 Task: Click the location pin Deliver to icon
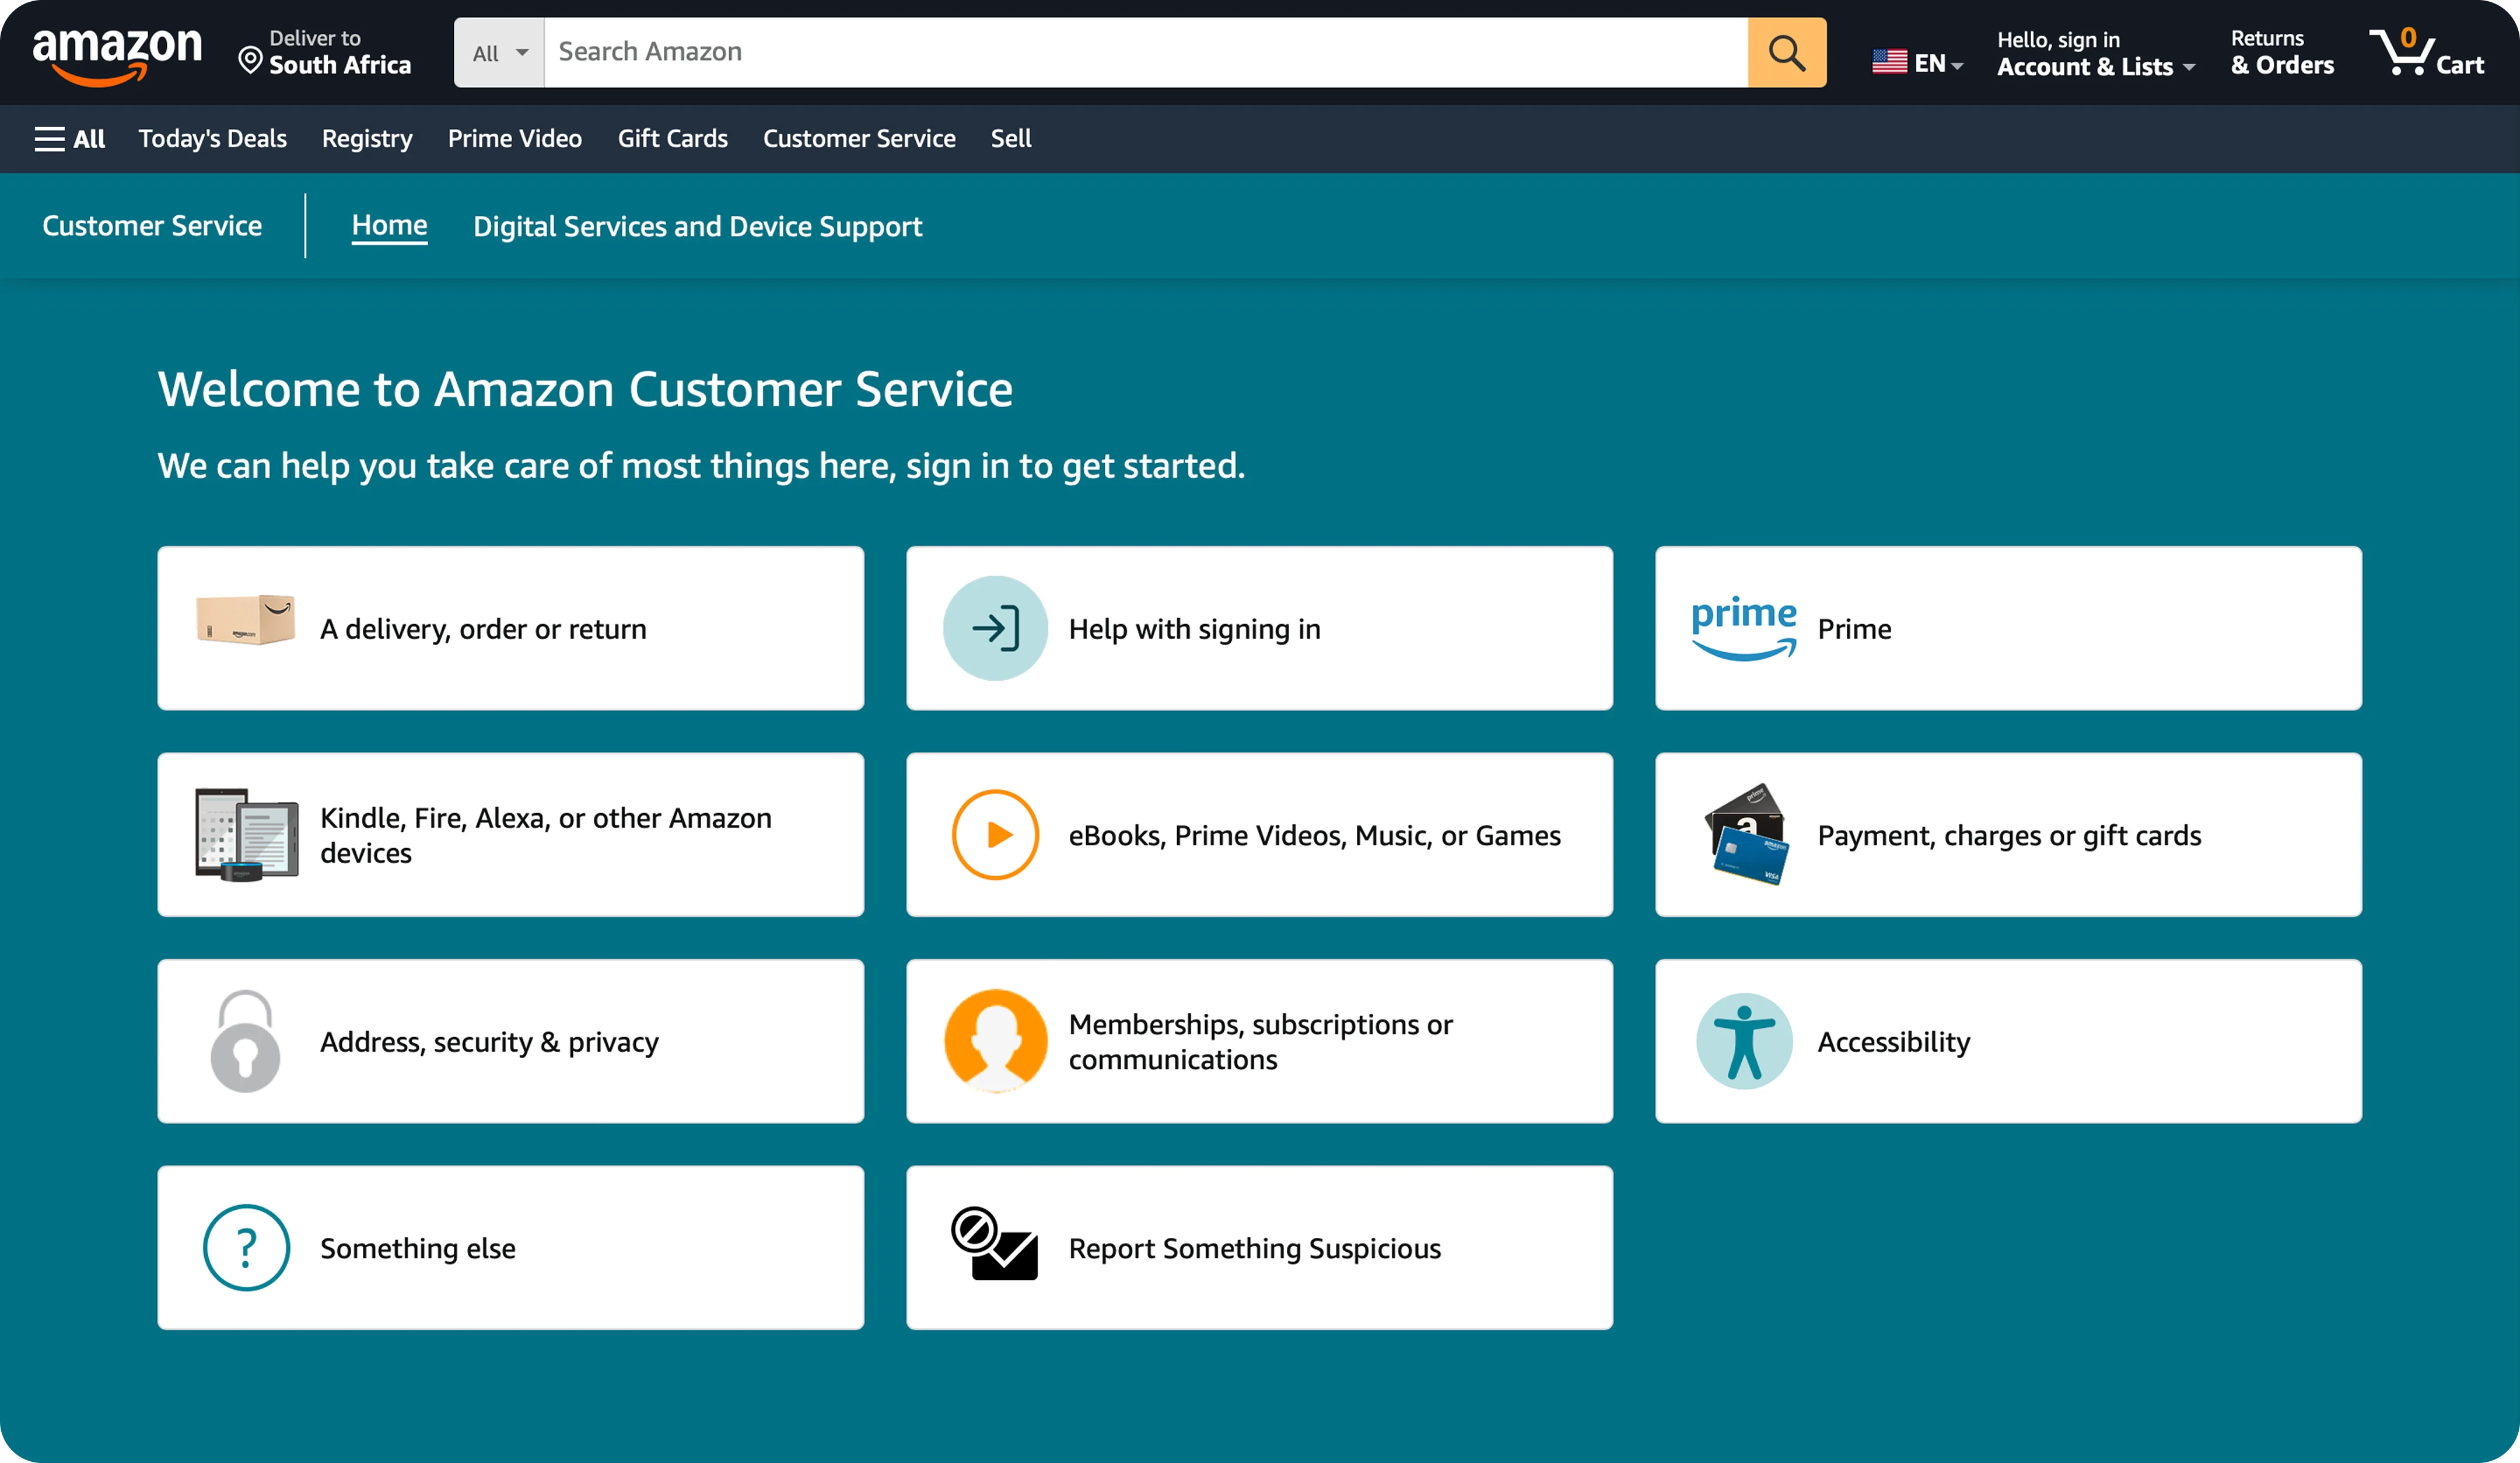coord(250,61)
